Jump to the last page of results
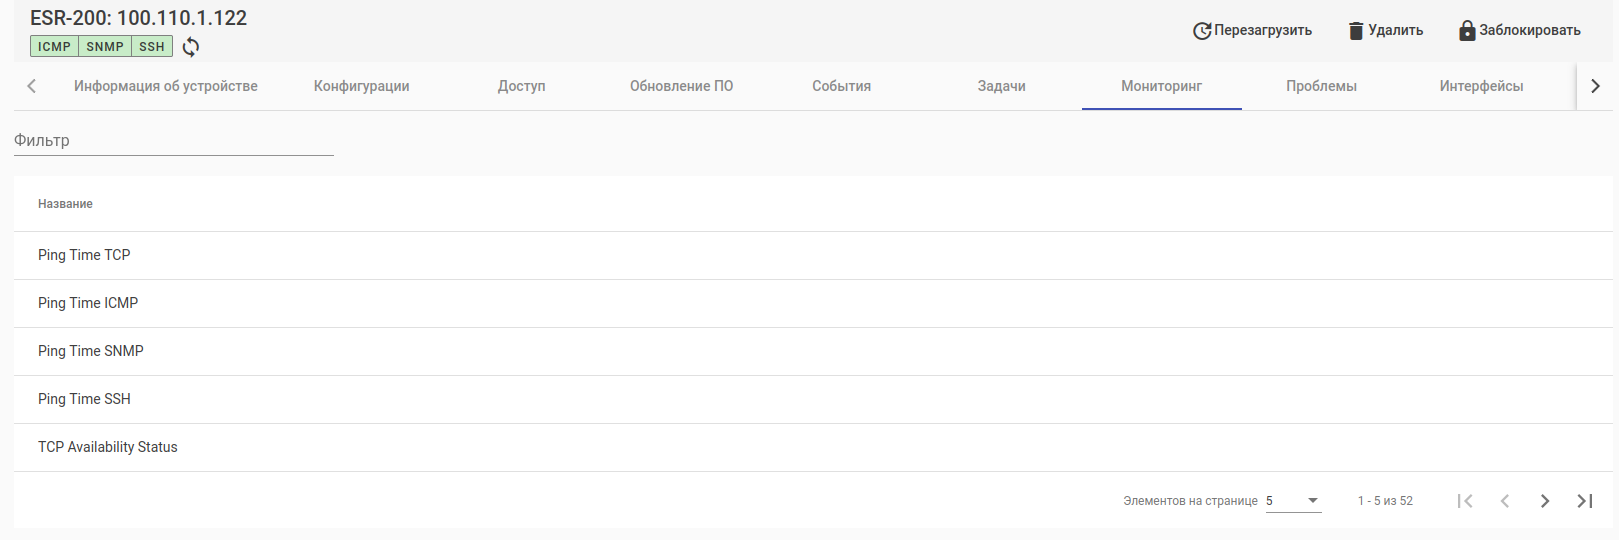 (1585, 501)
